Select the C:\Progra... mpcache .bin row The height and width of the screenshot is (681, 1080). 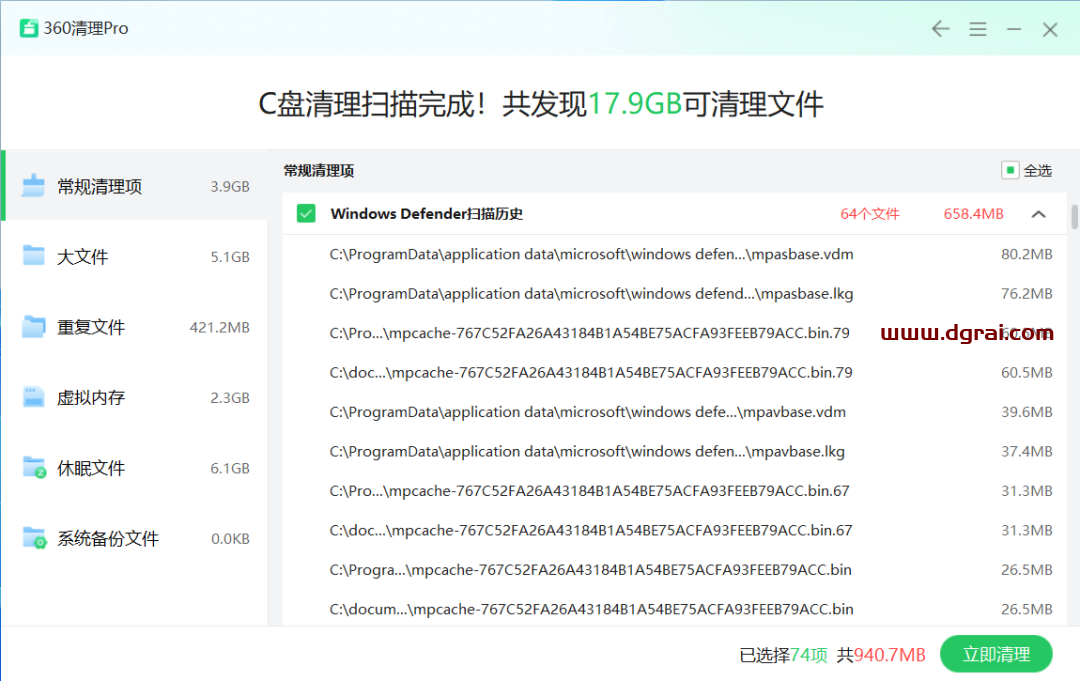(674, 569)
